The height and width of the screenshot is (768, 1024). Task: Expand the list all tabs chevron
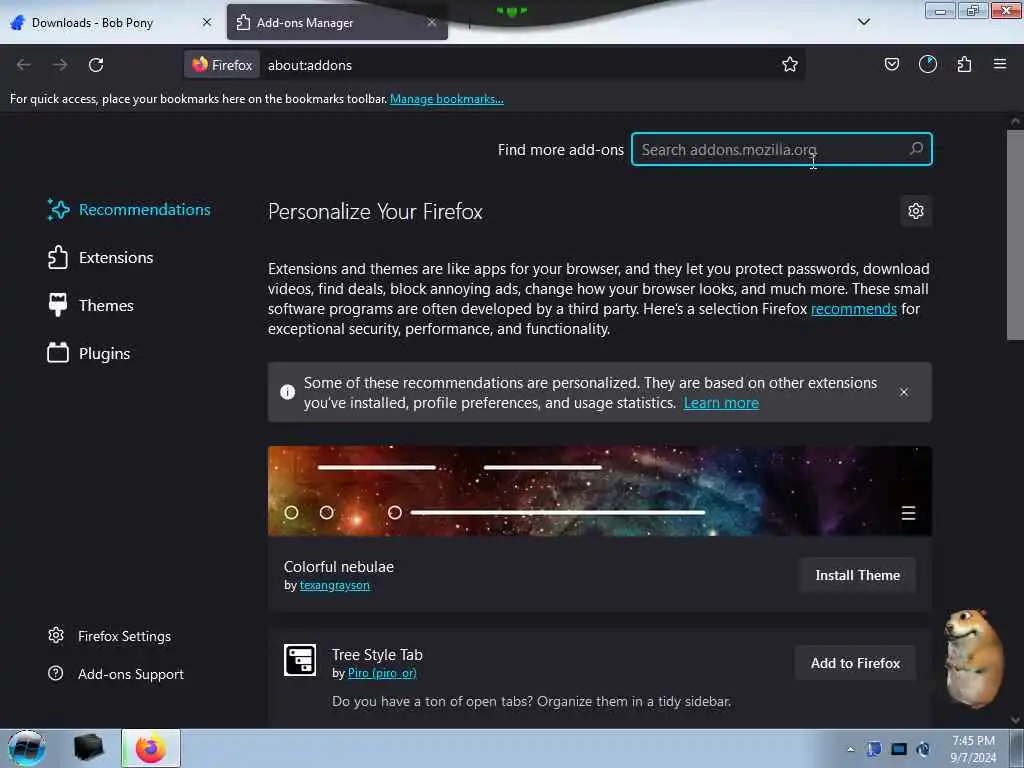point(863,22)
